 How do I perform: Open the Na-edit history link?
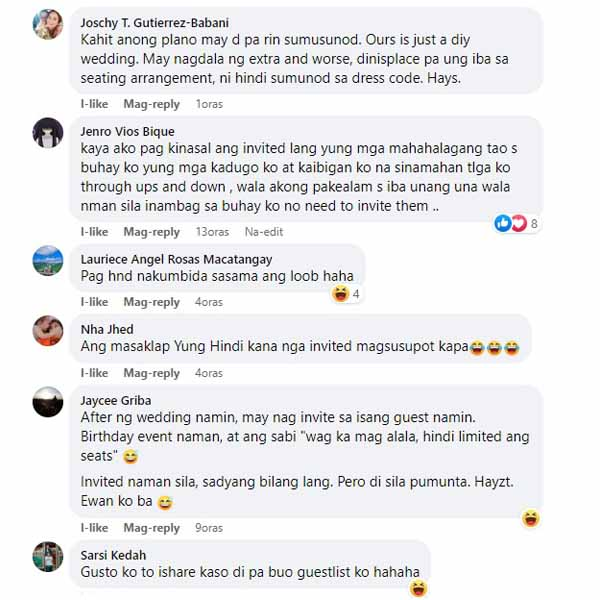coord(264,232)
